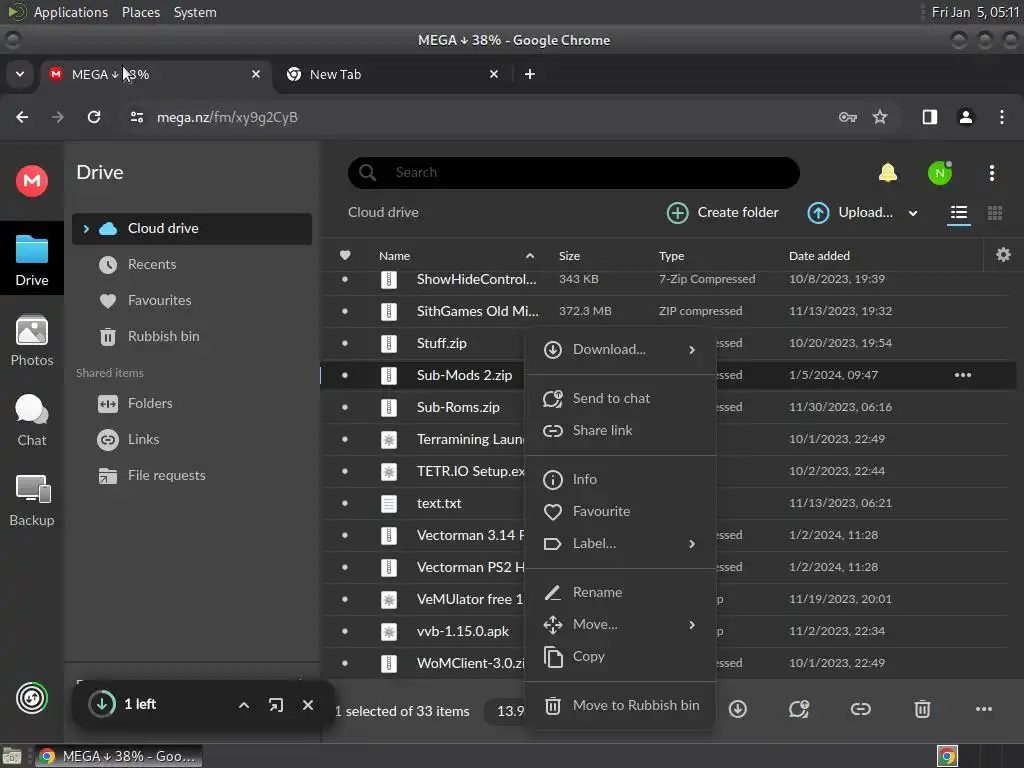Open notifications bell
This screenshot has height=768, width=1024.
[888, 173]
